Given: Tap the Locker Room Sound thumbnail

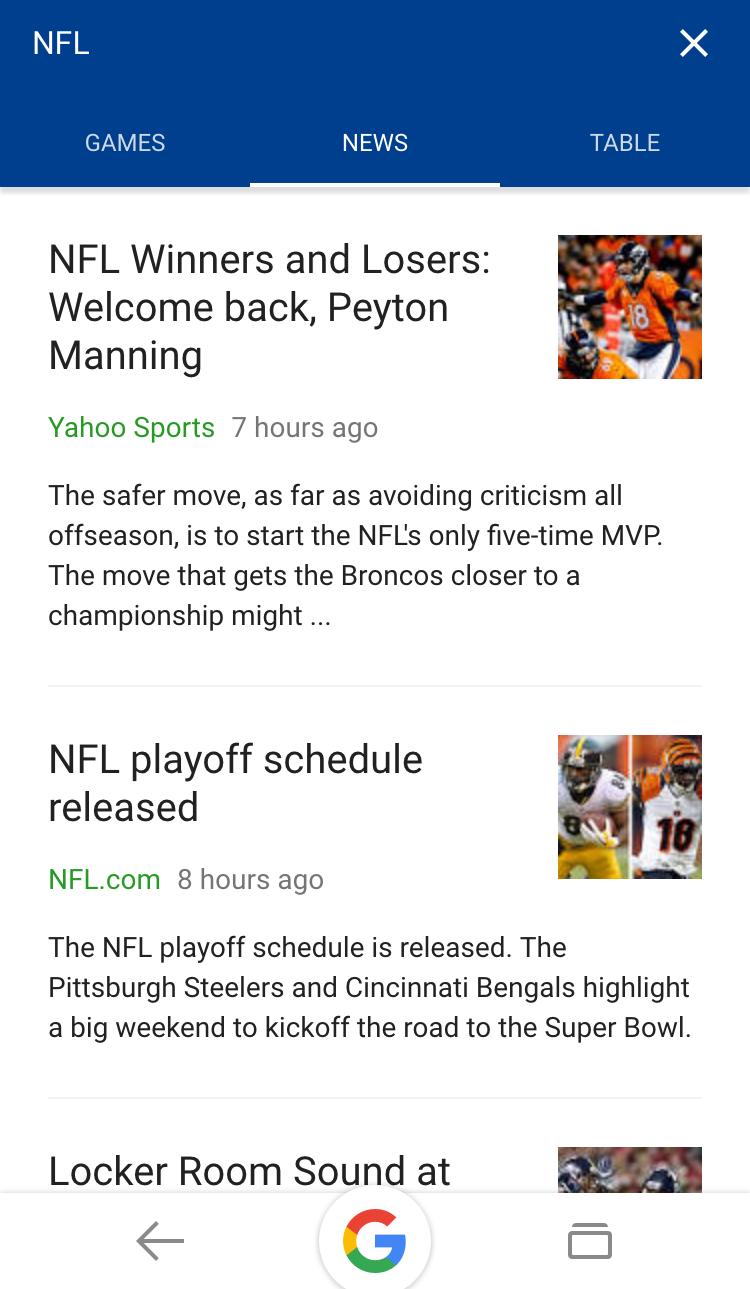Looking at the screenshot, I should point(629,1170).
